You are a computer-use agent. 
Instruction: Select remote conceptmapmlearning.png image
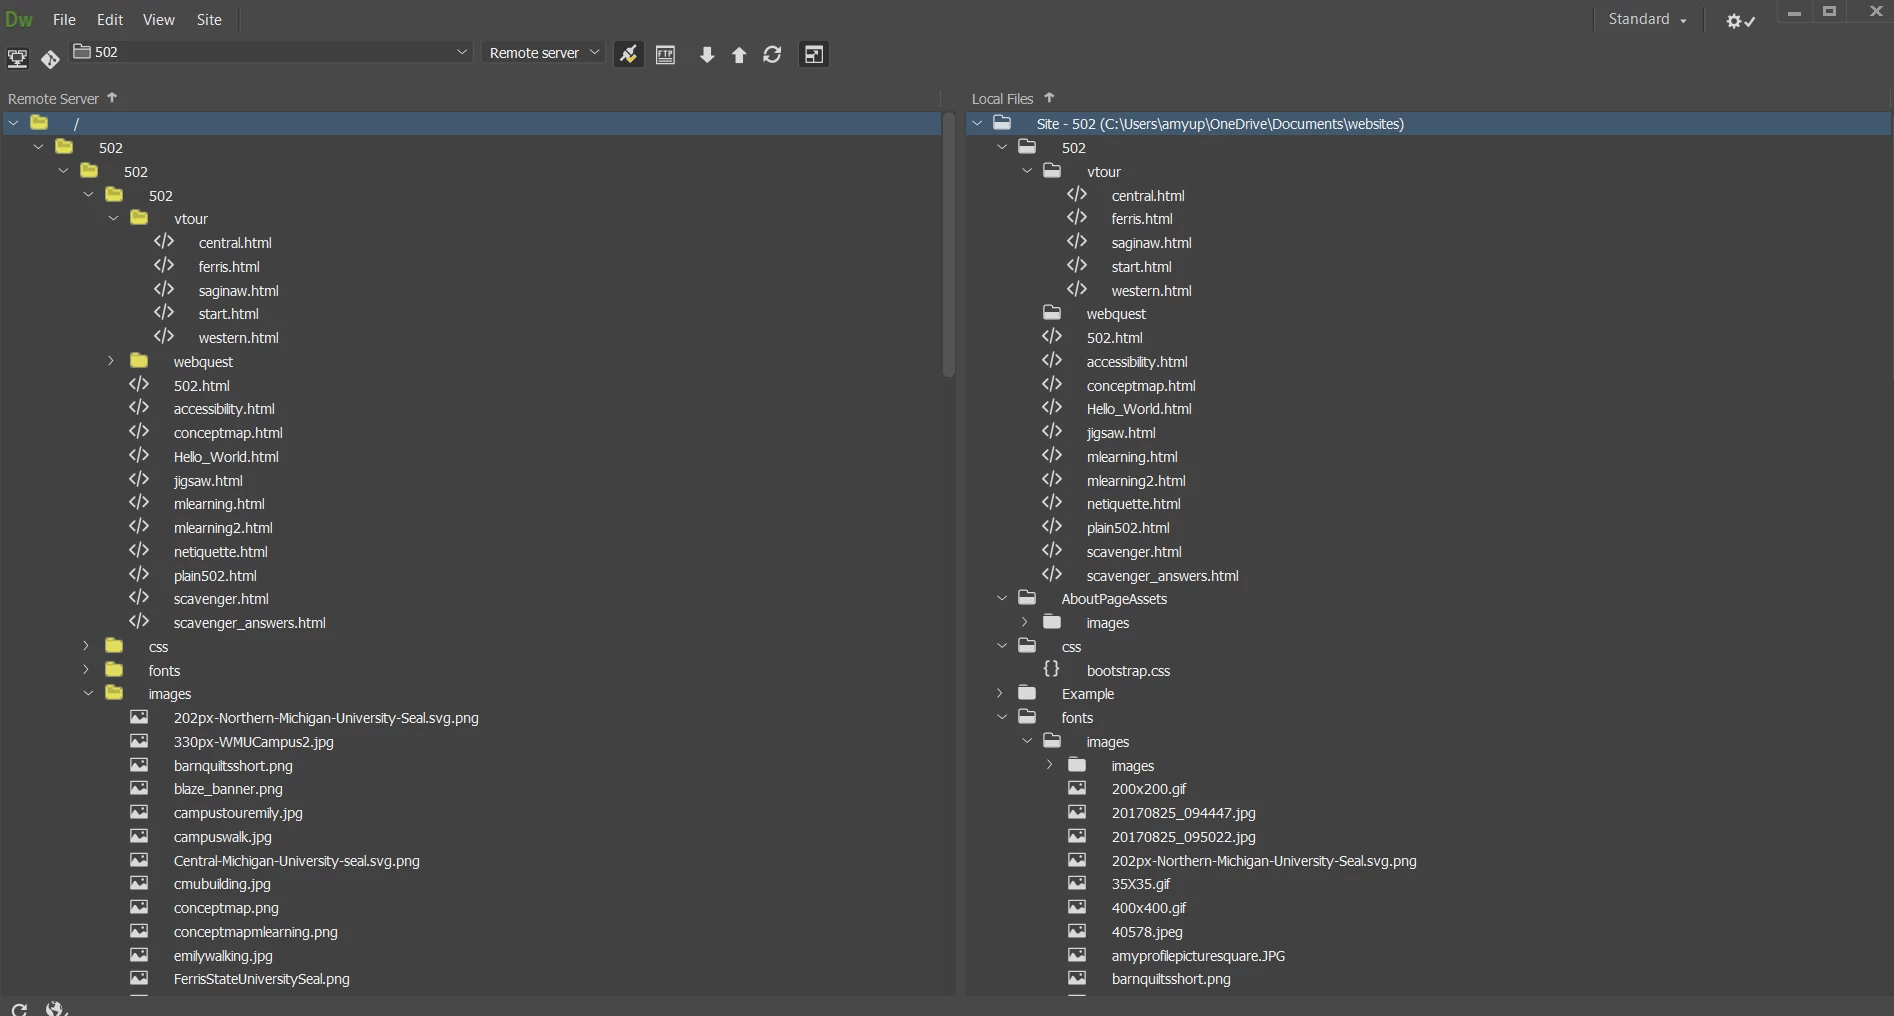pos(255,932)
